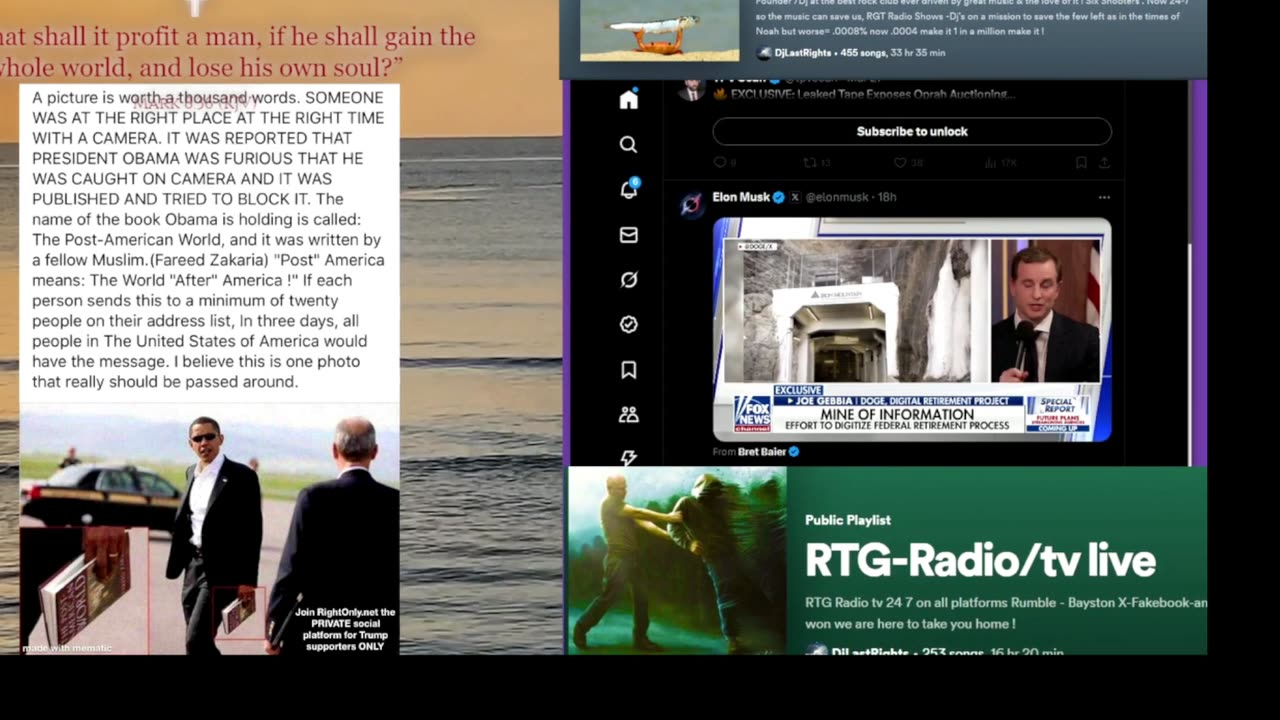Screen dimensions: 1280x720
Task: Click the Public Playlist label
Action: (x=848, y=520)
